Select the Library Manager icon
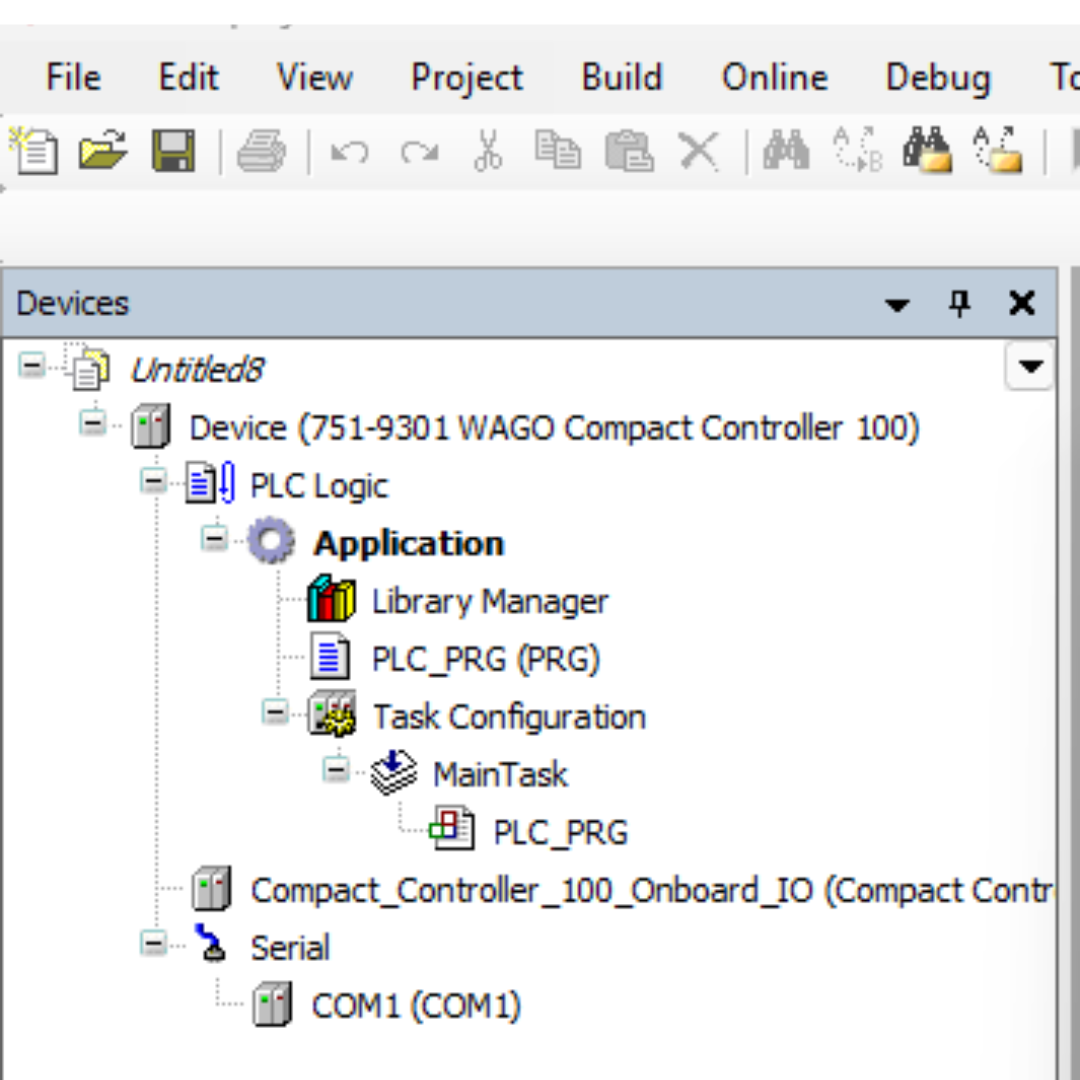Viewport: 1080px width, 1080px height. 331,599
